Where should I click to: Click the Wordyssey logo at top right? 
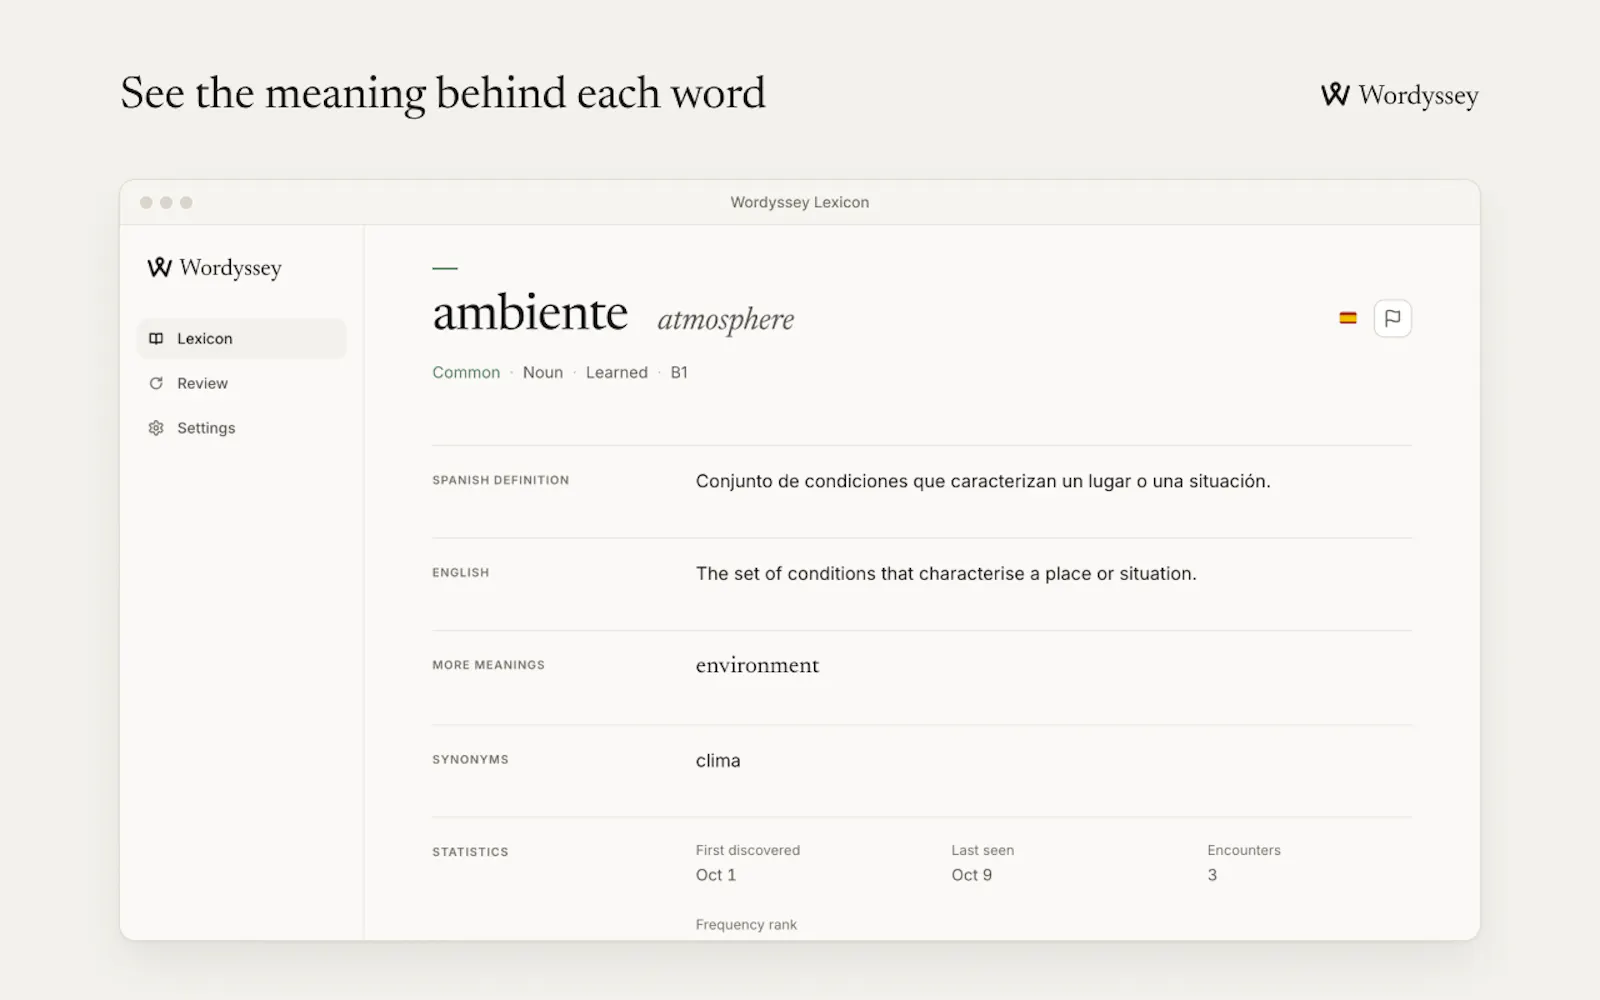1399,95
